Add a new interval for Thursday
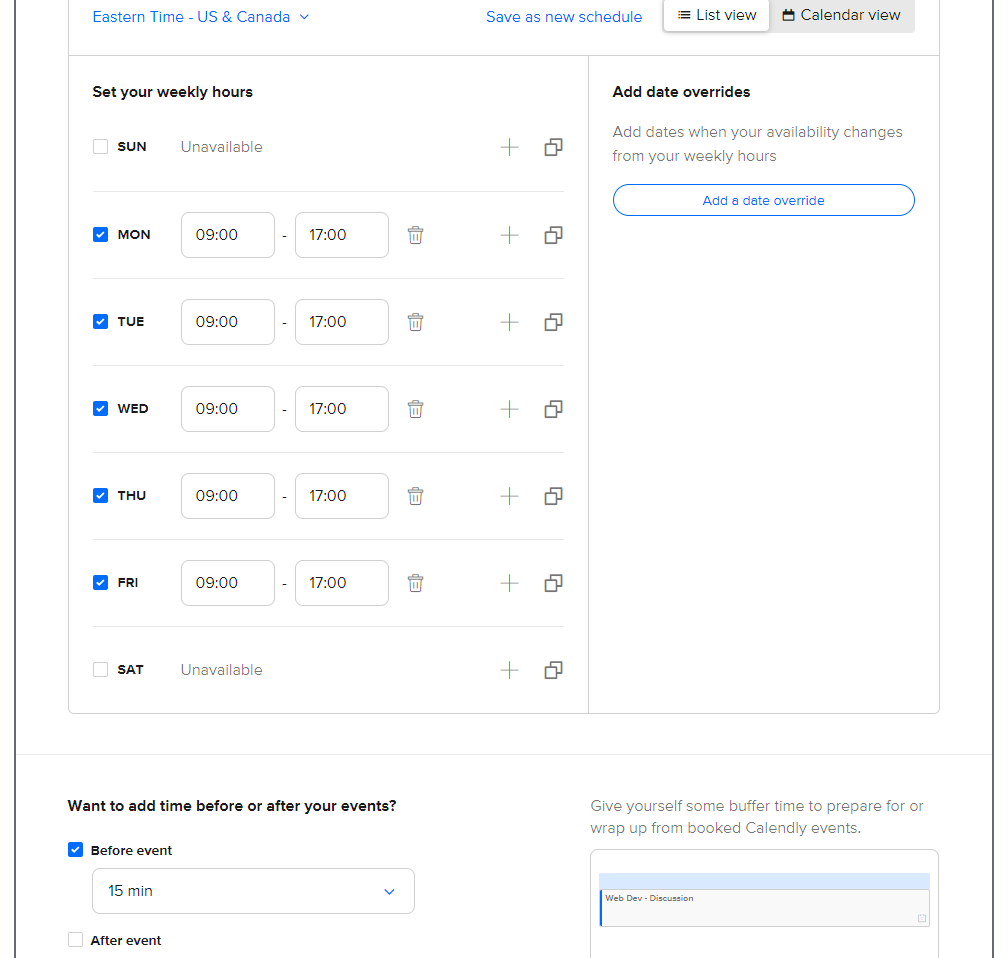The height and width of the screenshot is (958, 1008). 509,496
